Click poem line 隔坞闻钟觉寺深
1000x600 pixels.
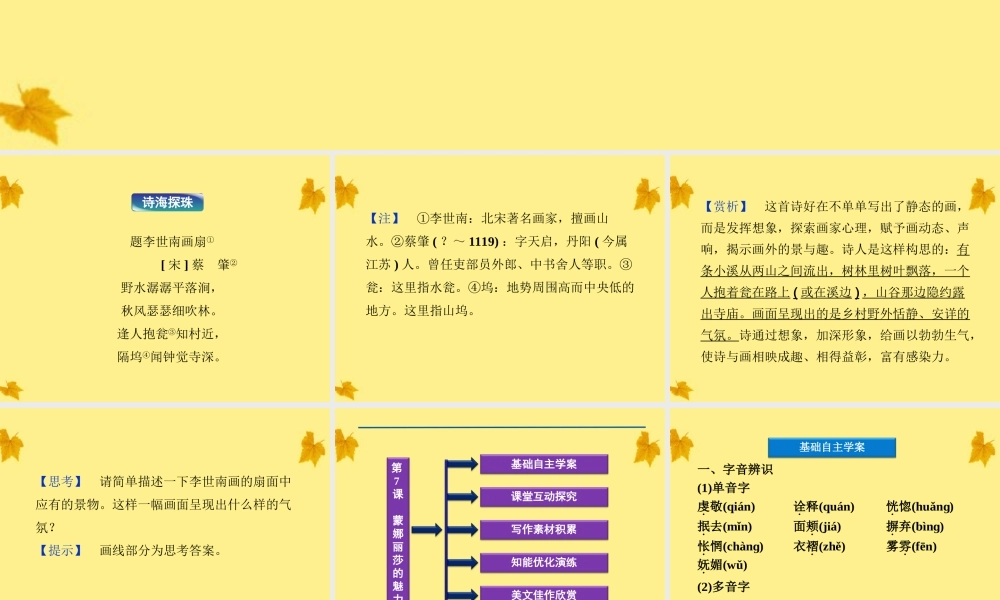169,356
